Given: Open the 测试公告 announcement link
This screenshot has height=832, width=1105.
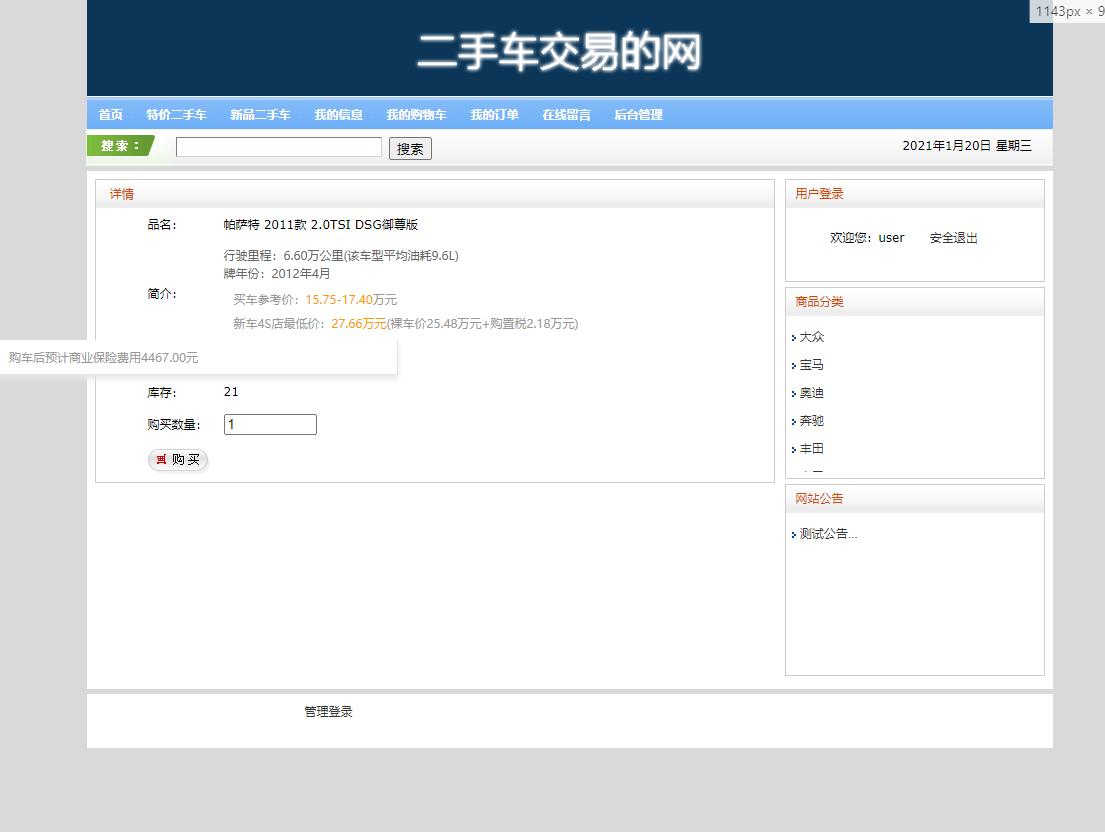Looking at the screenshot, I should coord(826,533).
